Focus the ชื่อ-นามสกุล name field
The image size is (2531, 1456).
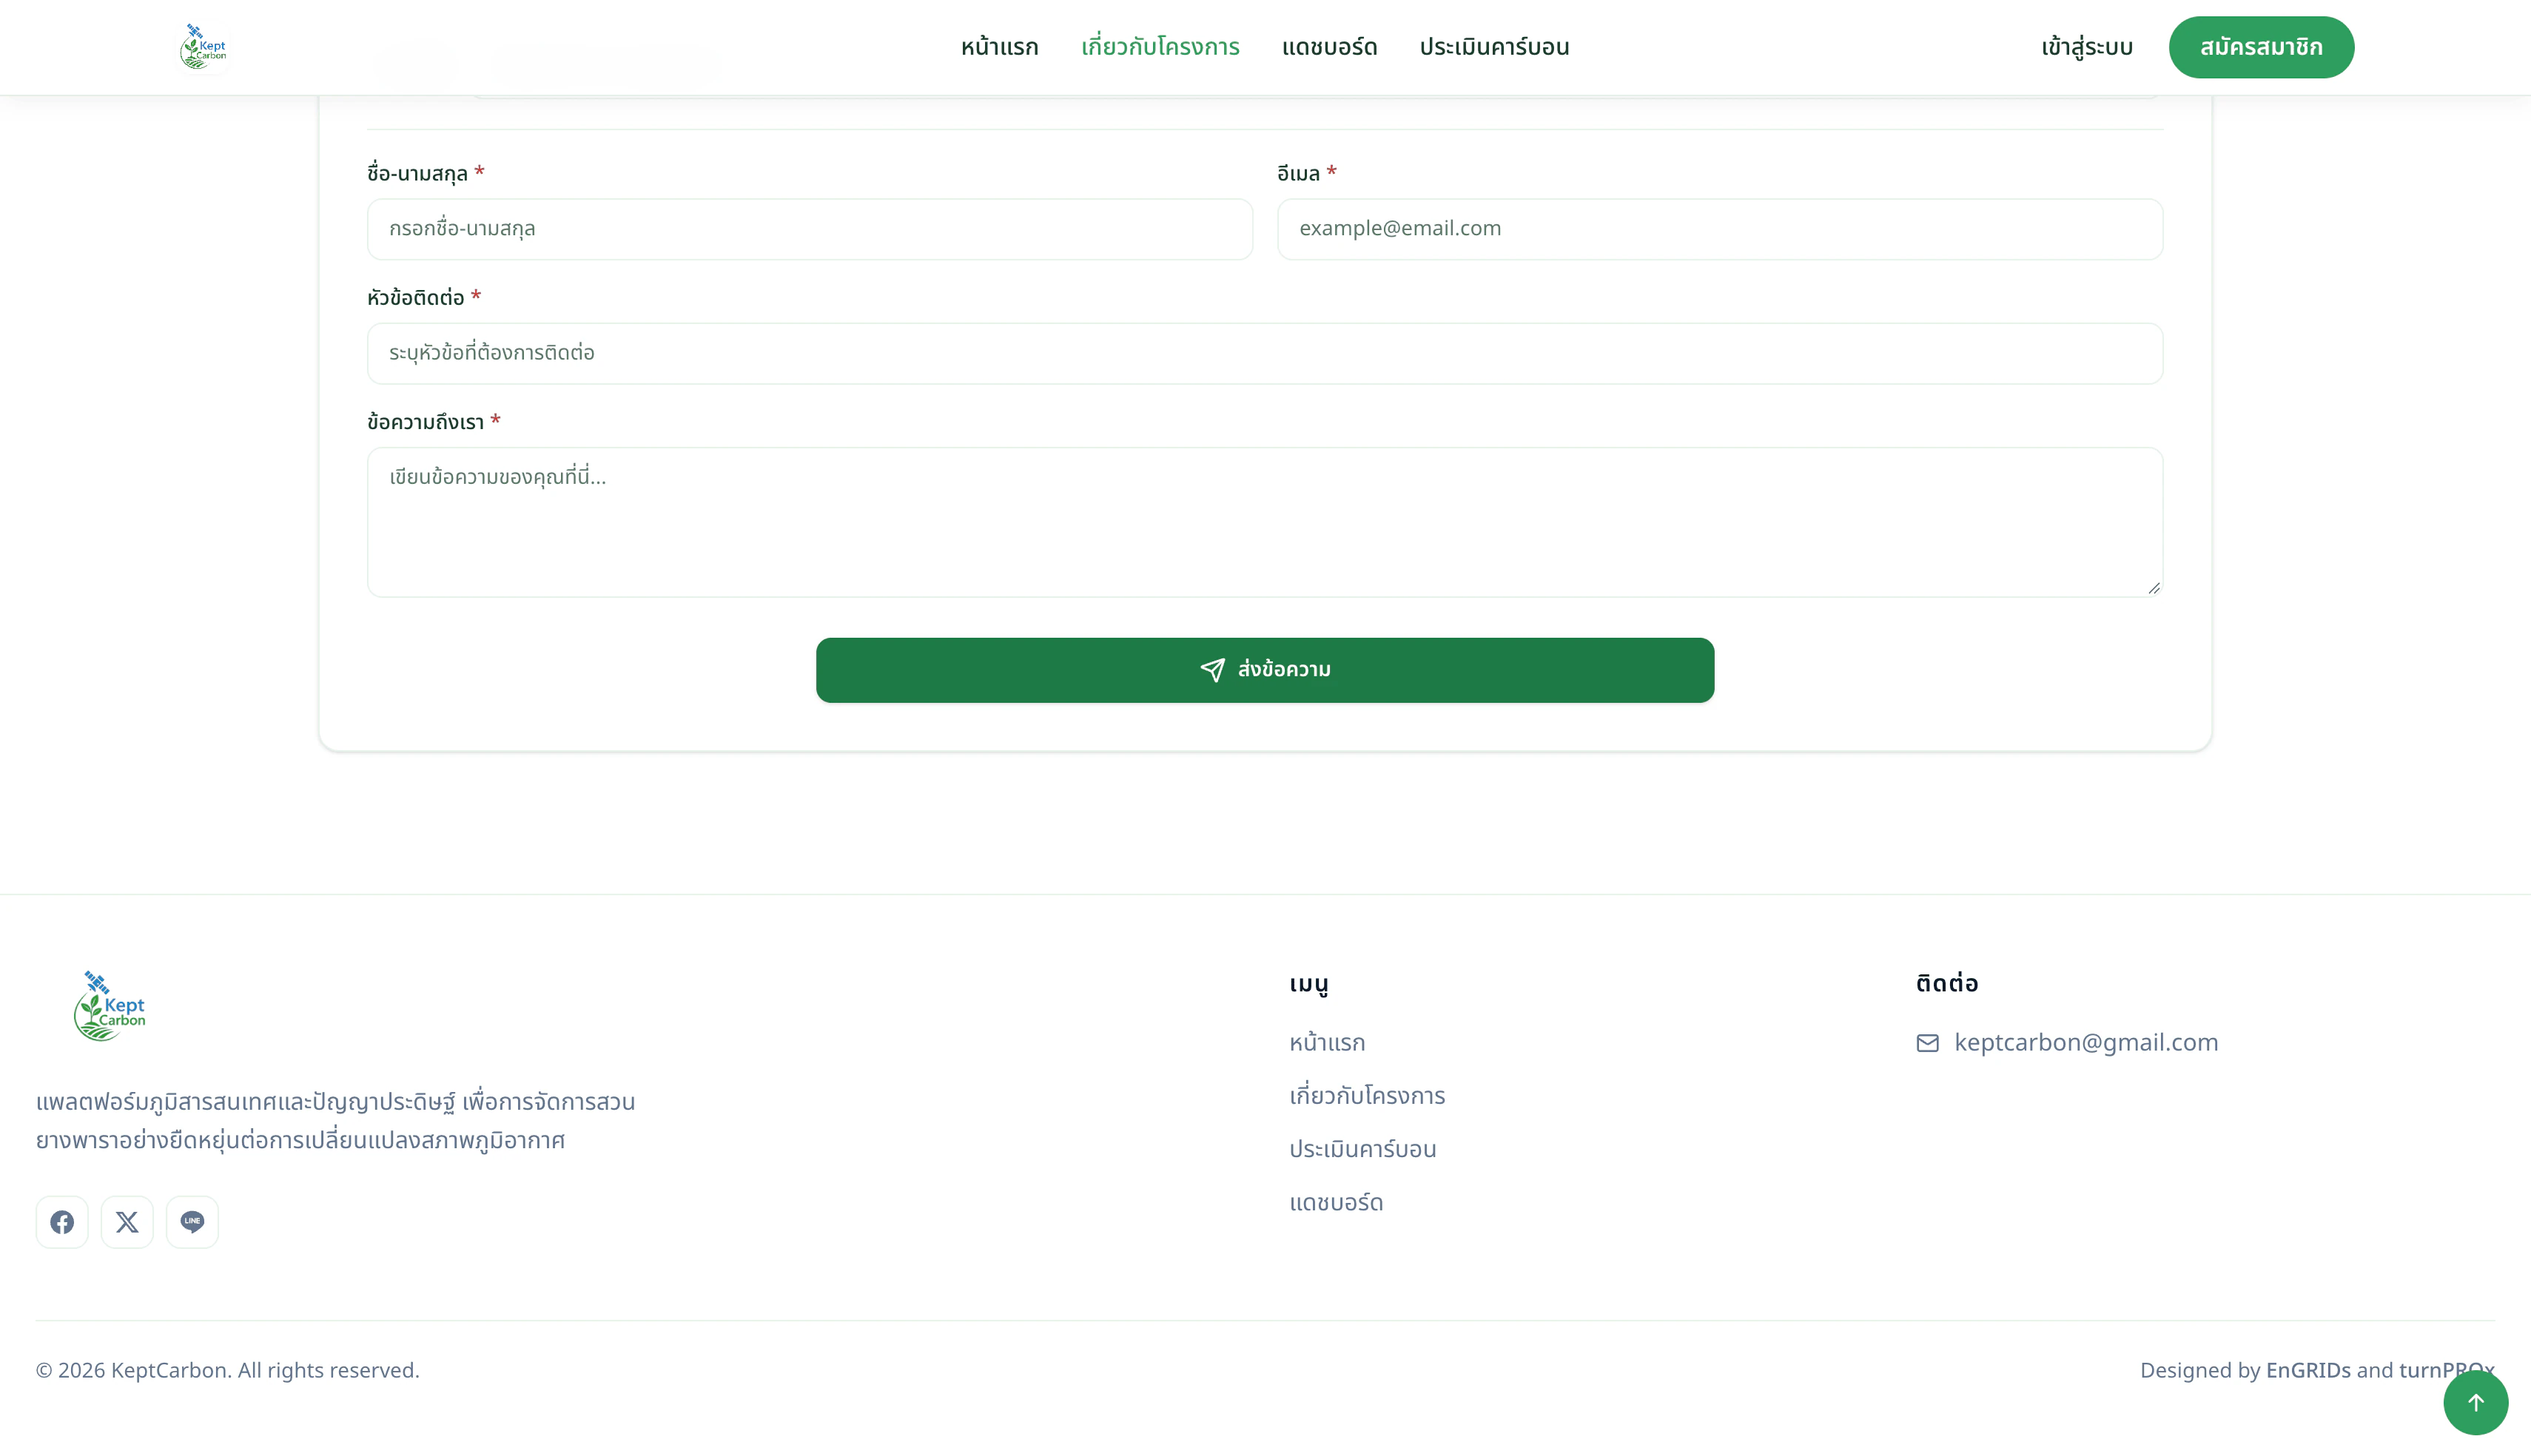[x=810, y=229]
